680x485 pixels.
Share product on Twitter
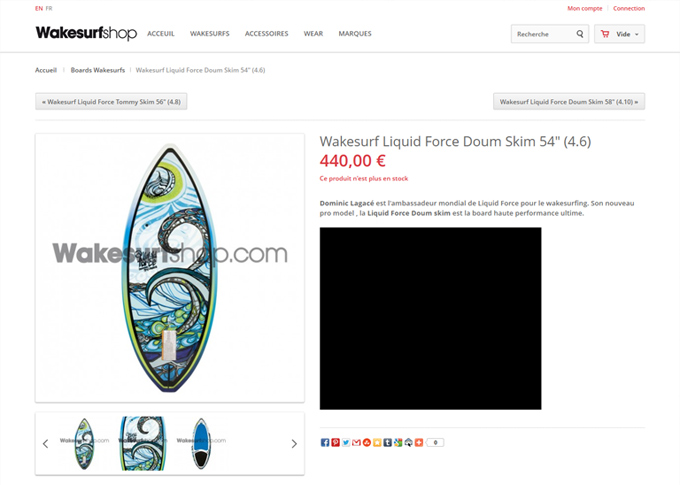coord(346,442)
